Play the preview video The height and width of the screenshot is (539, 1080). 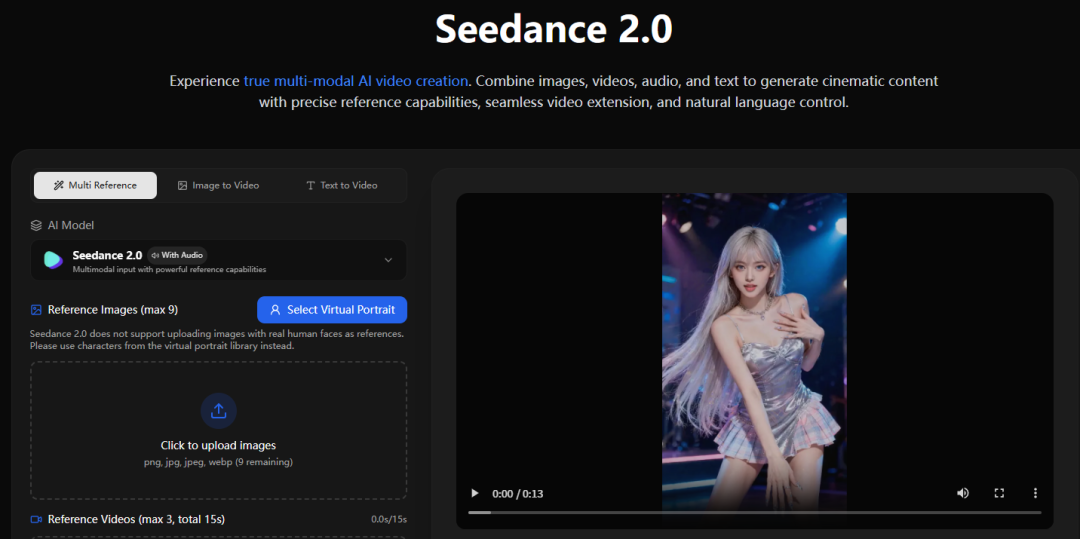pyautogui.click(x=475, y=493)
